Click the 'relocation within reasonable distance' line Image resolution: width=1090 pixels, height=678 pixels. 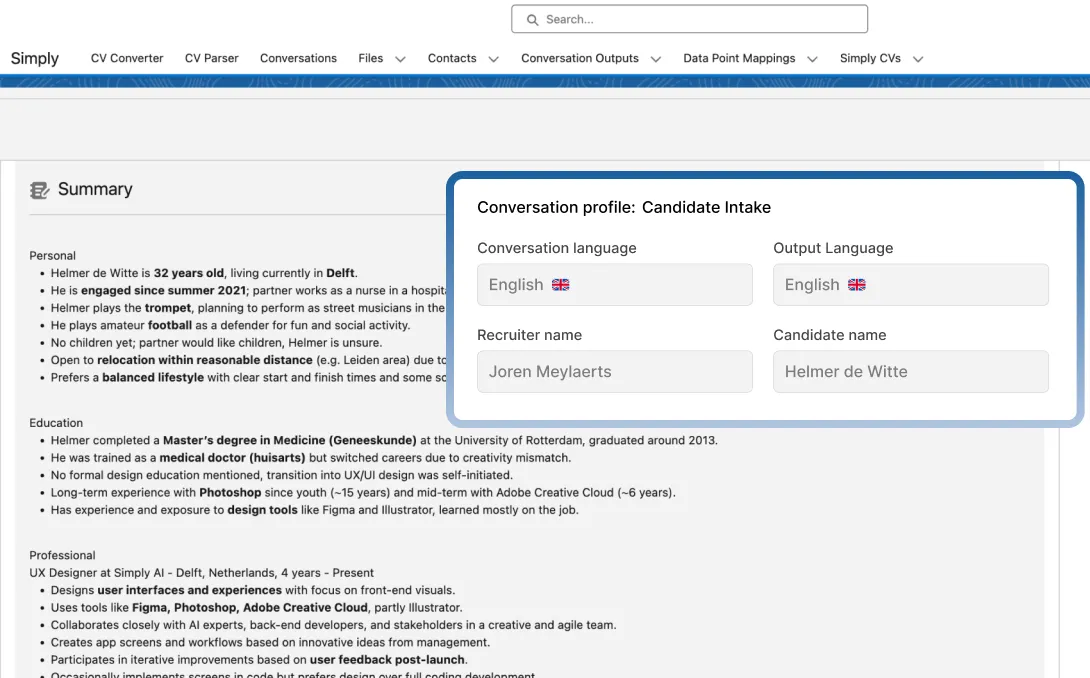click(x=248, y=360)
